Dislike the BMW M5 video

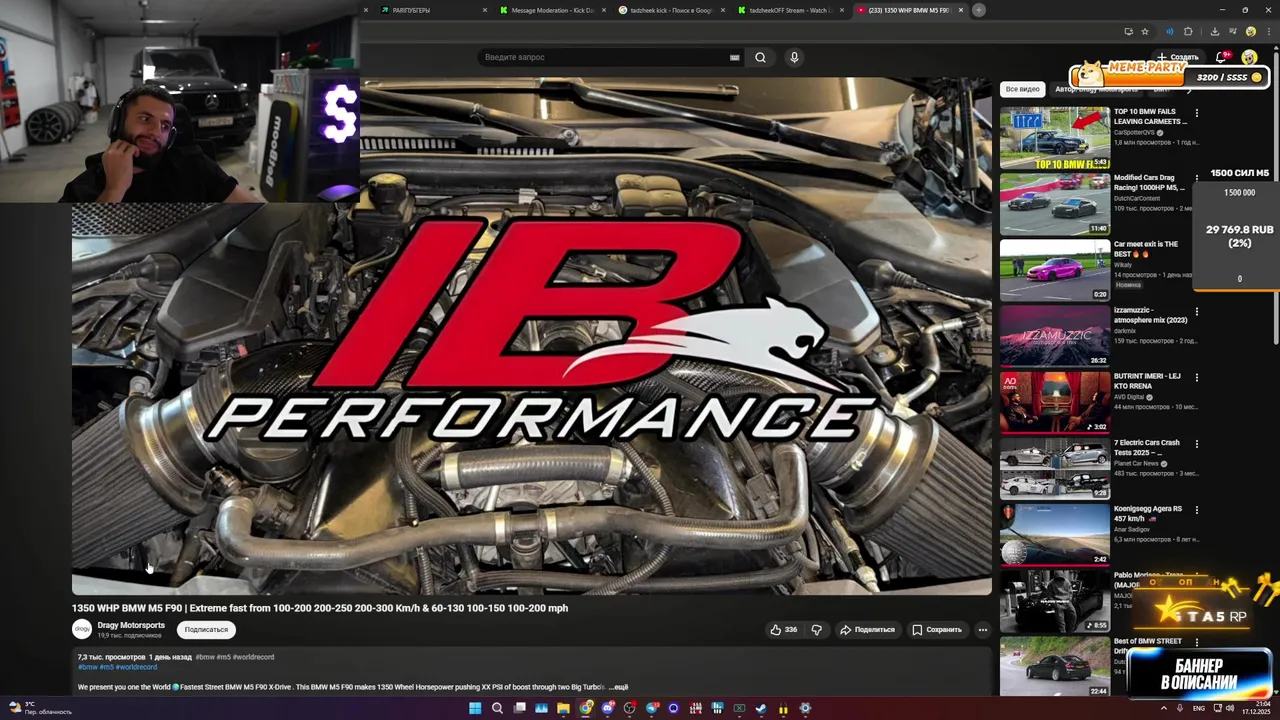(x=817, y=630)
